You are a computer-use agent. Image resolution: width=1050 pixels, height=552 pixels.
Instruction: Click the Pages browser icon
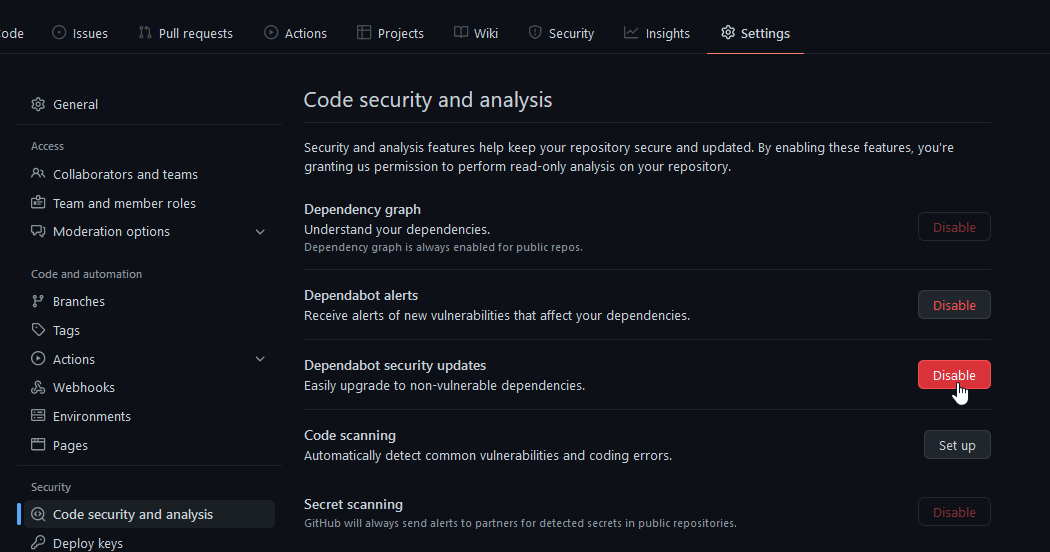click(38, 444)
